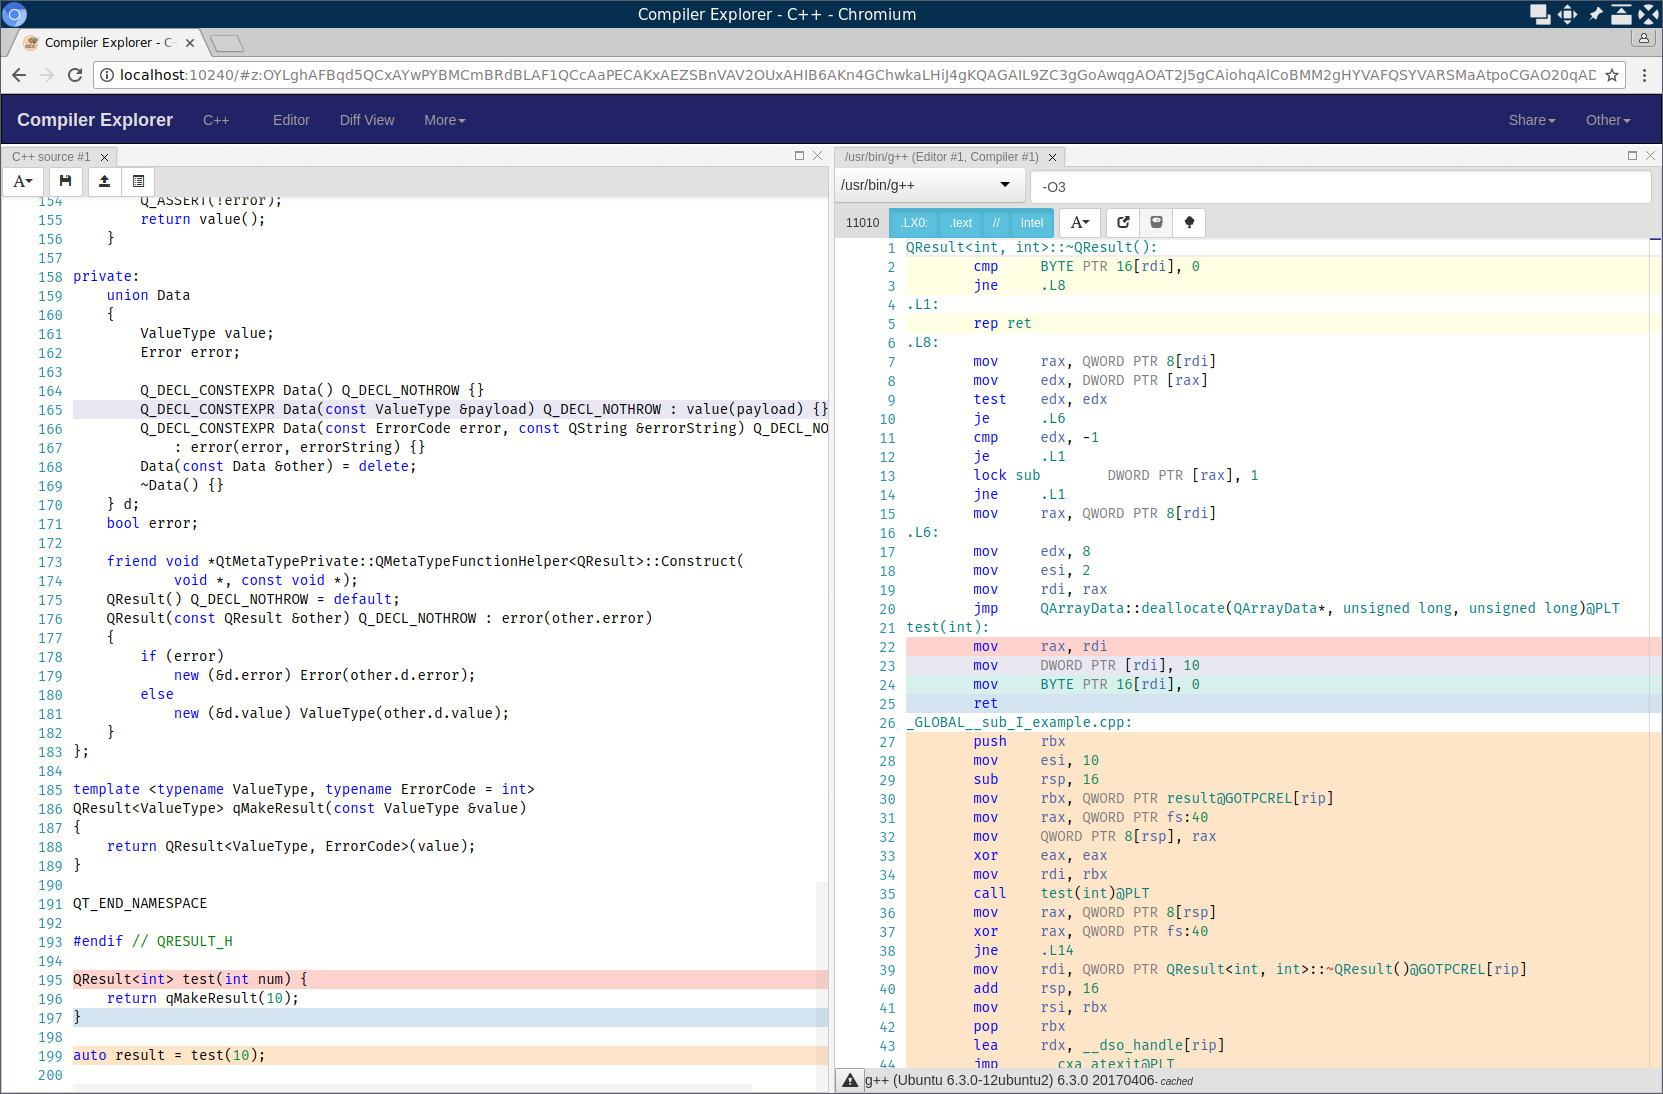Toggle the .LX0: unused labels filter
The height and width of the screenshot is (1094, 1663).
pyautogui.click(x=914, y=223)
